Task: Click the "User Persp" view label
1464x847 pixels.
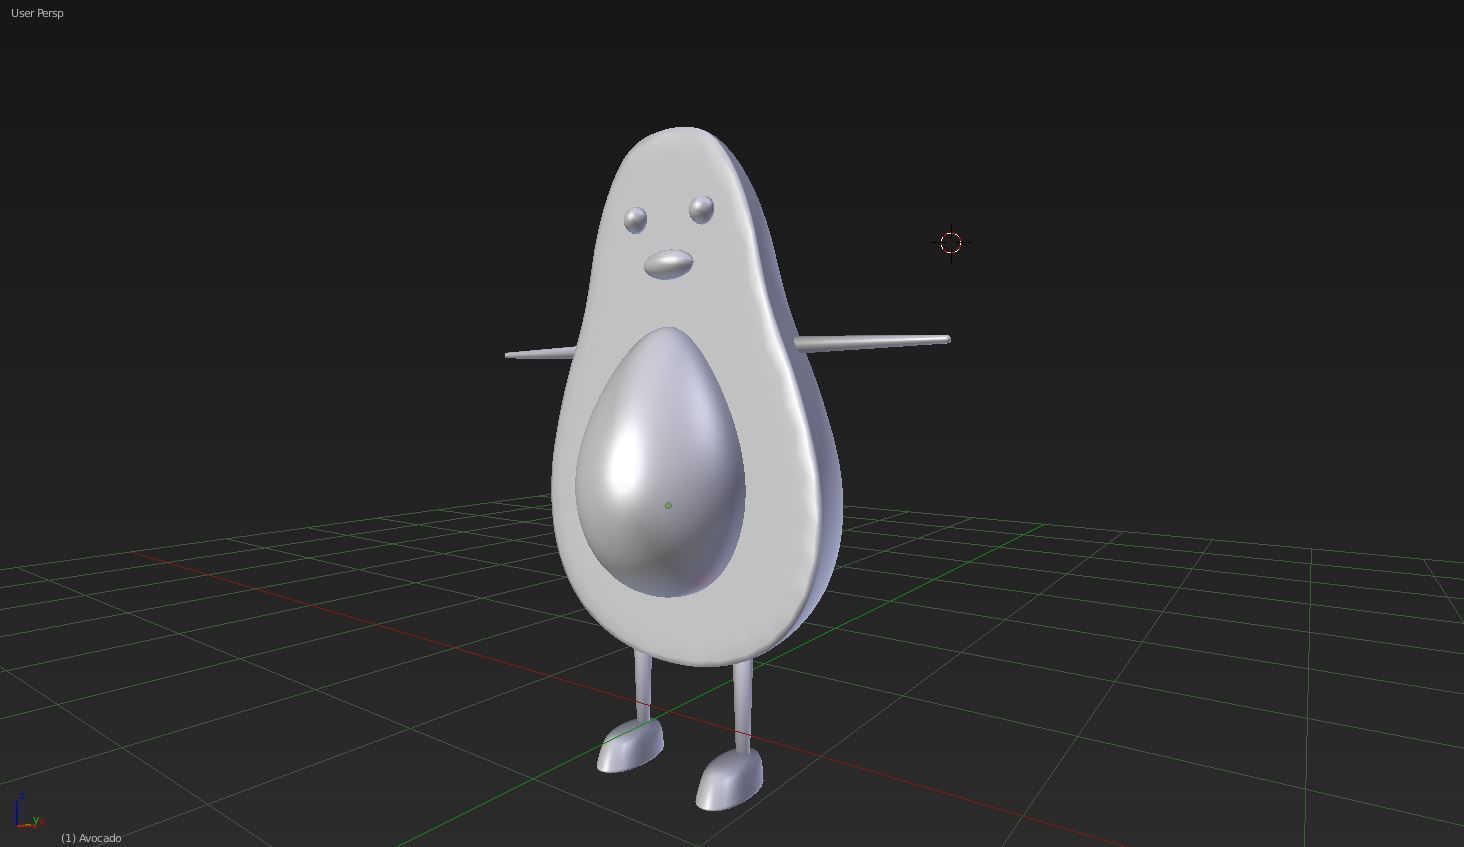Action: [37, 13]
